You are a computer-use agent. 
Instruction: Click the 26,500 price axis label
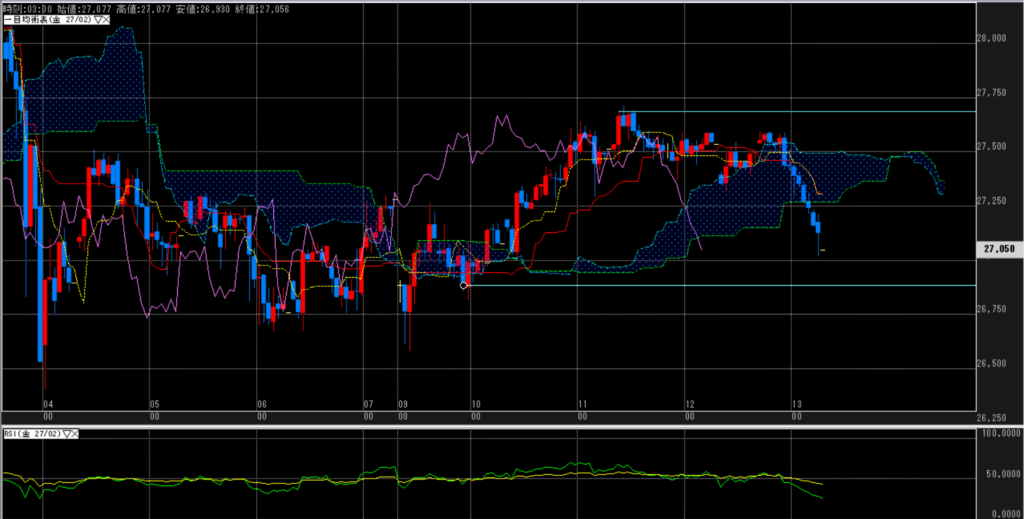click(x=994, y=363)
